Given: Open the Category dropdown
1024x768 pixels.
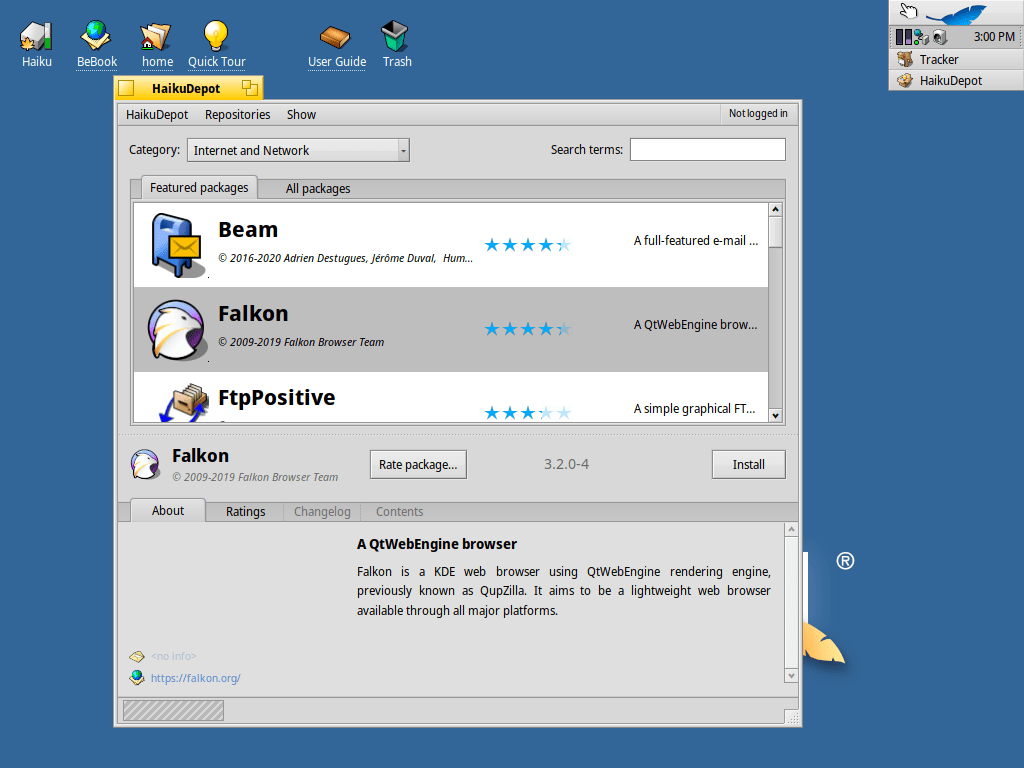Looking at the screenshot, I should point(298,150).
